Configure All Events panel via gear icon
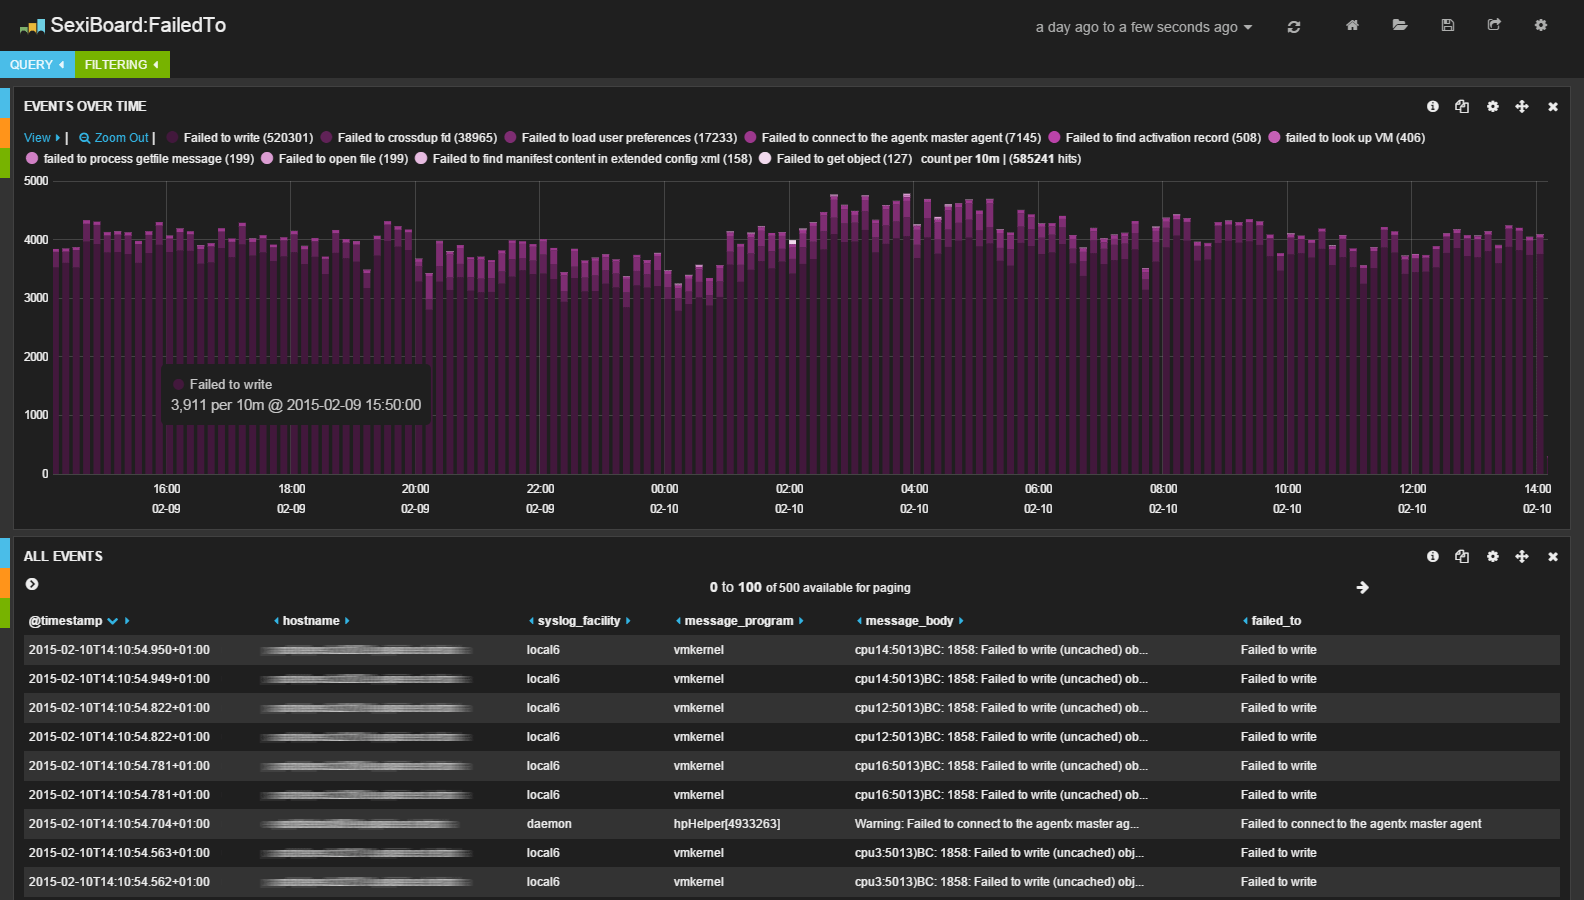Screen dimensions: 1584x900 coord(1493,556)
